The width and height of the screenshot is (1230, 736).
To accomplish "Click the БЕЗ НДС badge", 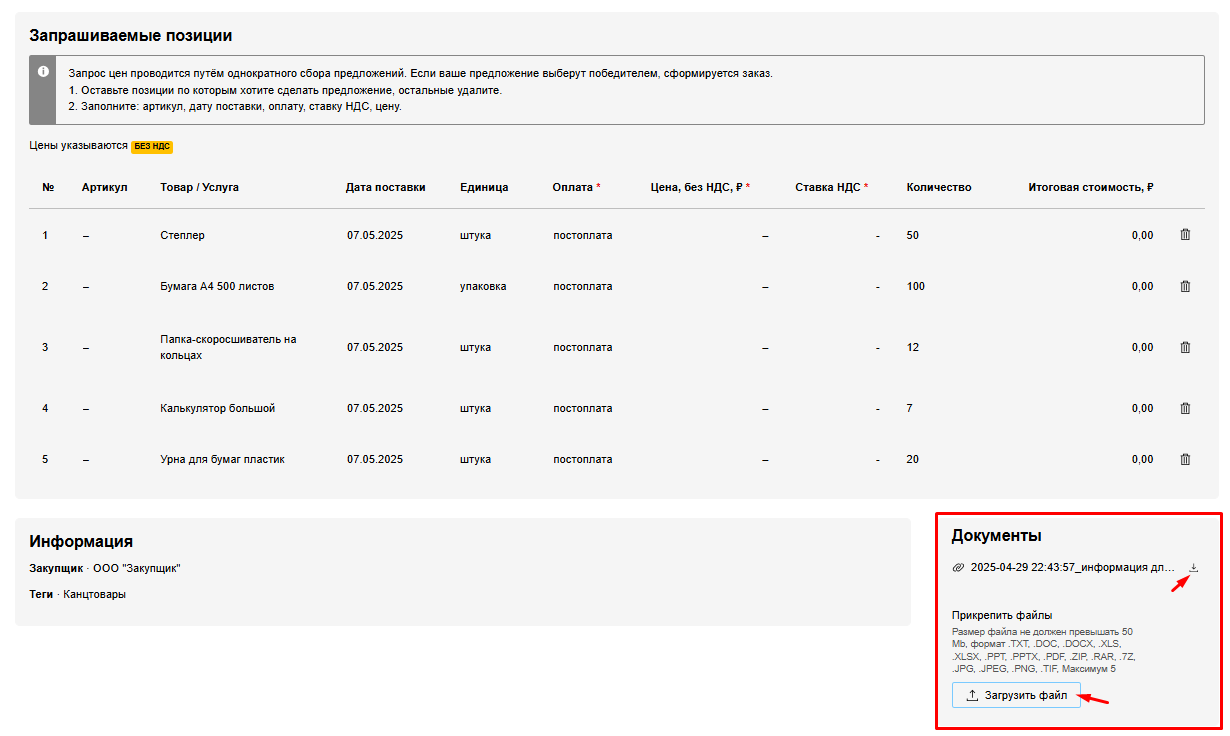I will pyautogui.click(x=152, y=146).
